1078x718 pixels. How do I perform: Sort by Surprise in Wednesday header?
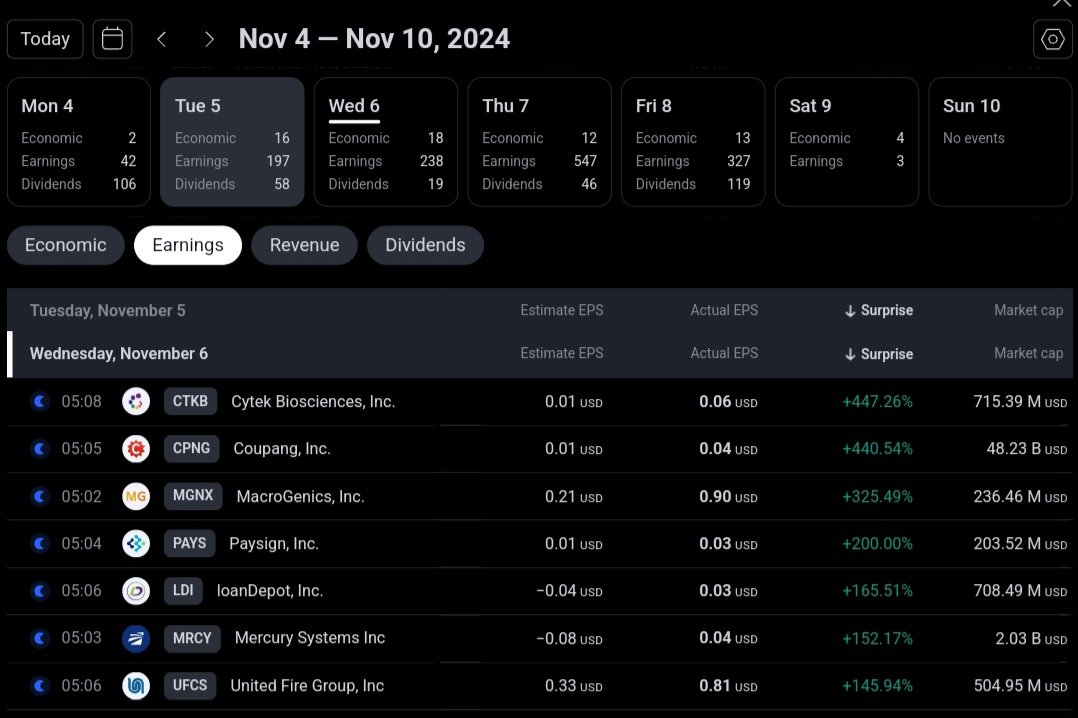click(879, 354)
